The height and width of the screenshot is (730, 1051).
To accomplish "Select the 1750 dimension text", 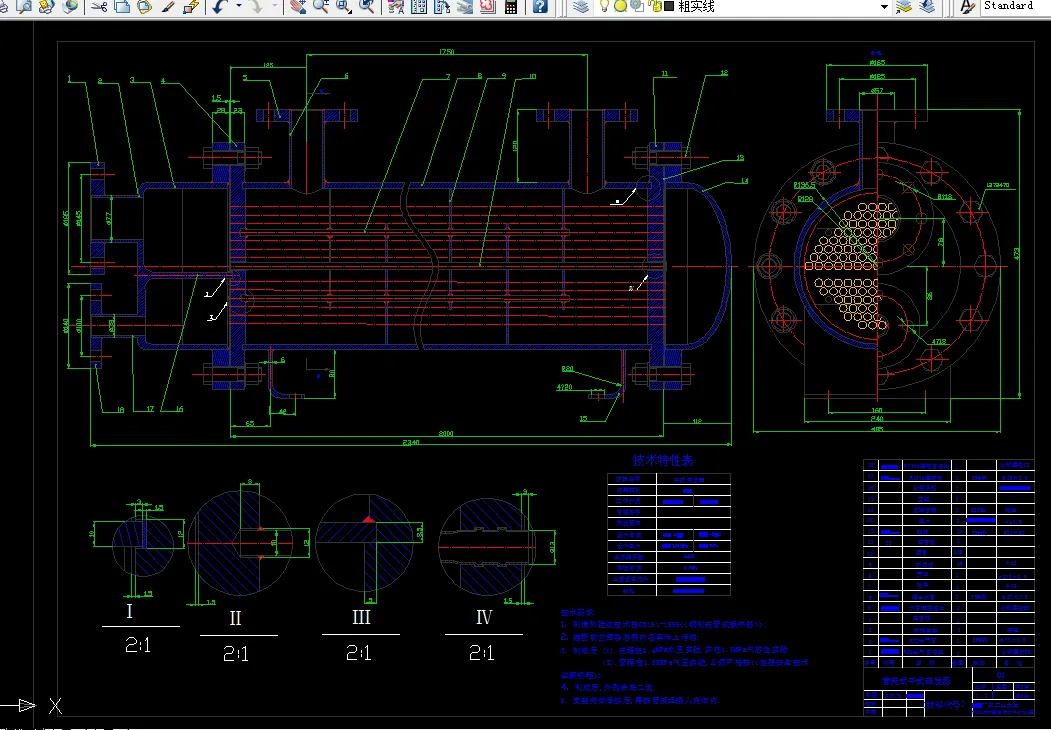I will [446, 52].
